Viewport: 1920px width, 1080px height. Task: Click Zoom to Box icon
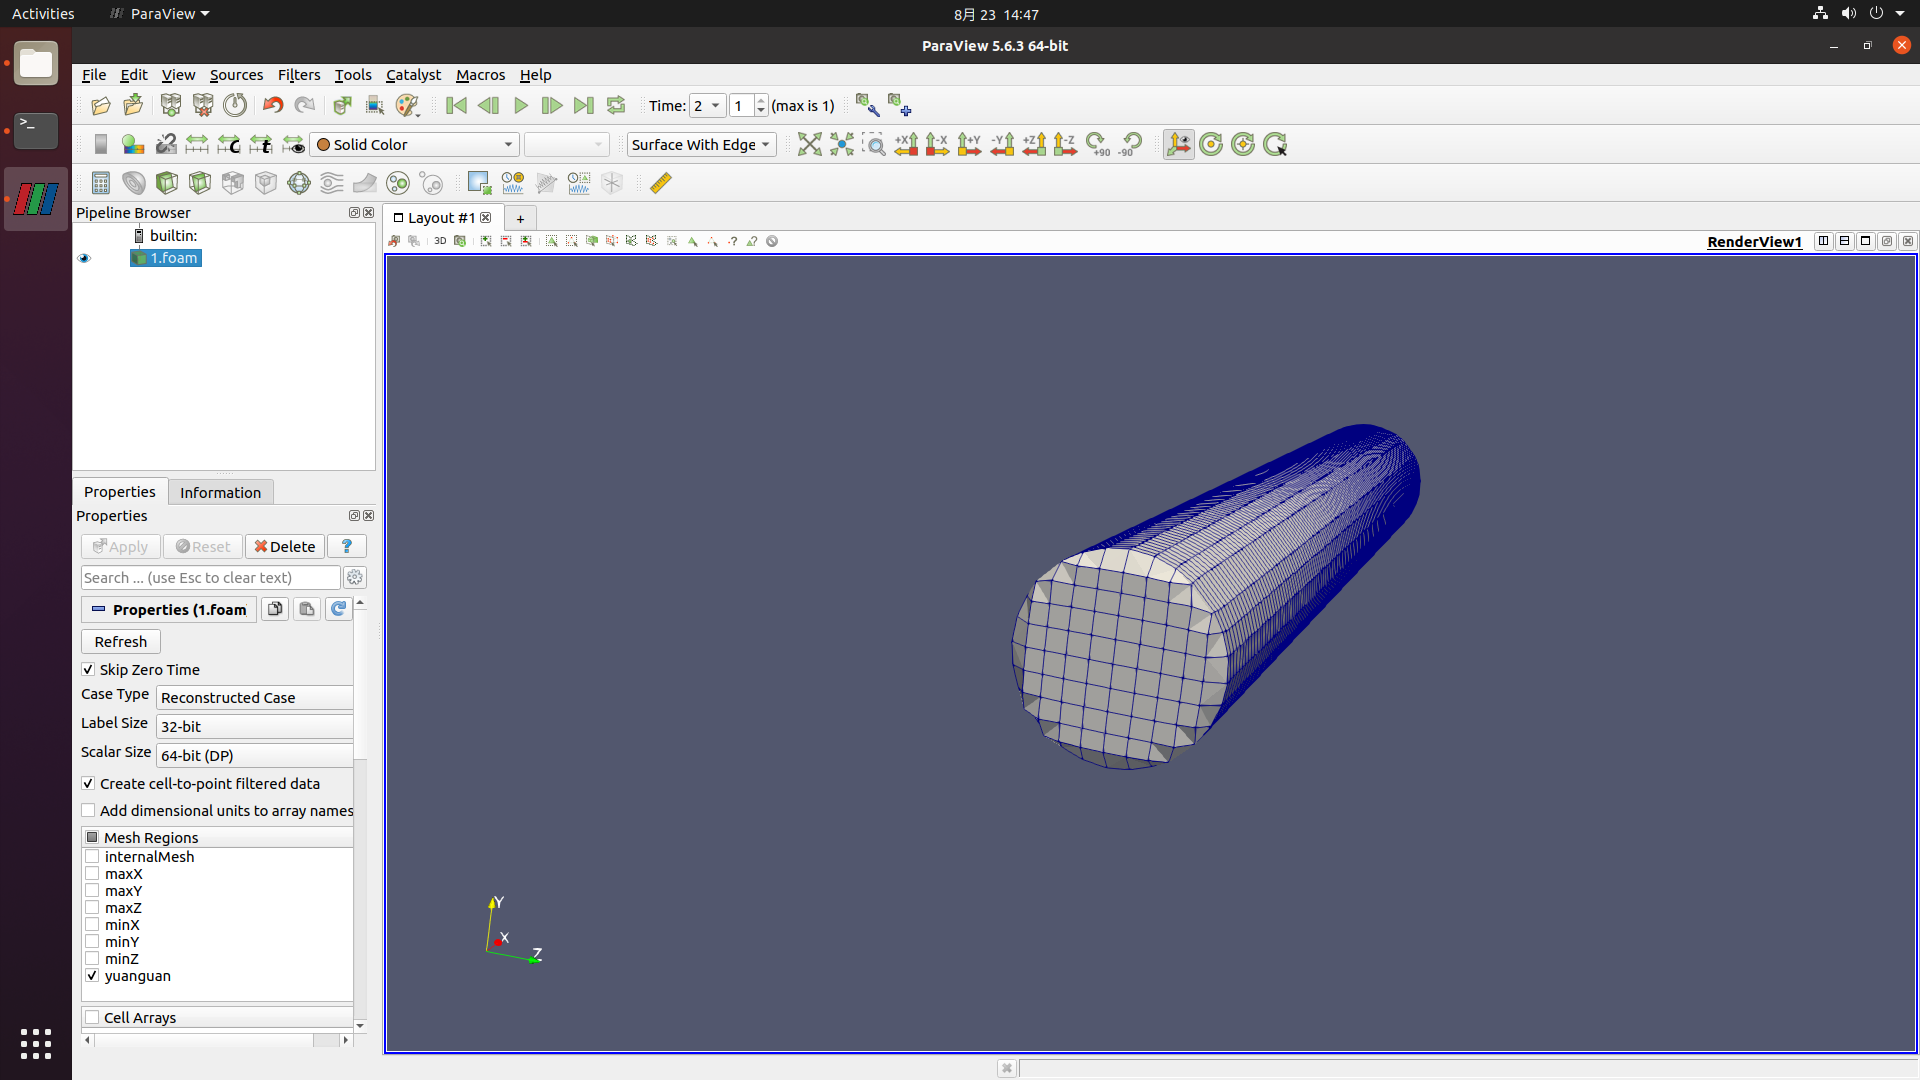click(x=874, y=145)
